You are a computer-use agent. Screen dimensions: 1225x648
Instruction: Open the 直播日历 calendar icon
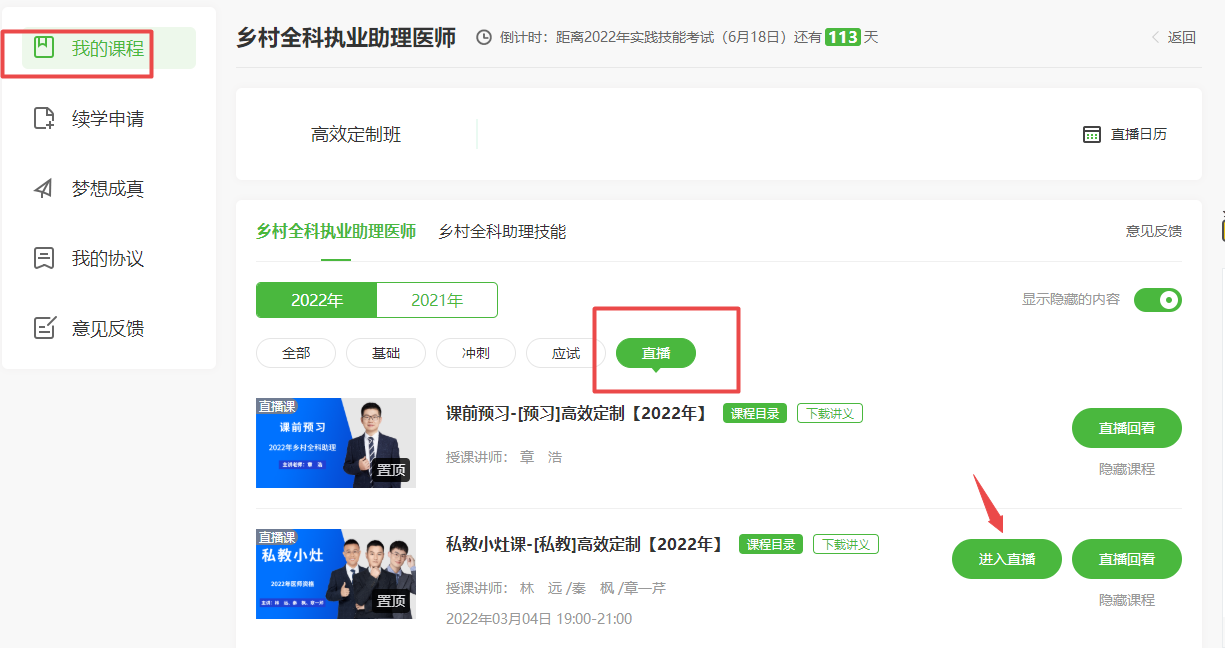tap(1092, 135)
